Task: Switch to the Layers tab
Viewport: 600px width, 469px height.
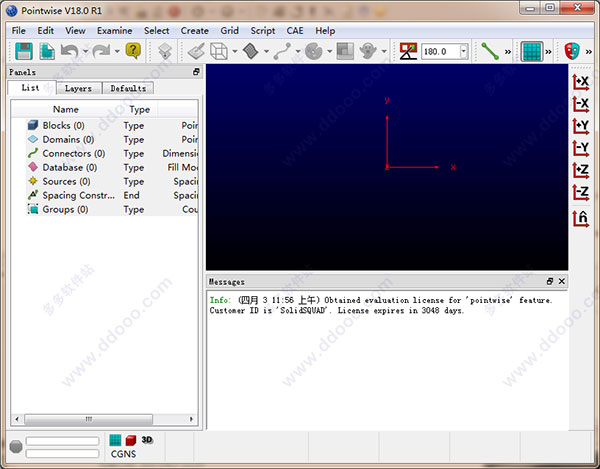Action: pyautogui.click(x=78, y=88)
